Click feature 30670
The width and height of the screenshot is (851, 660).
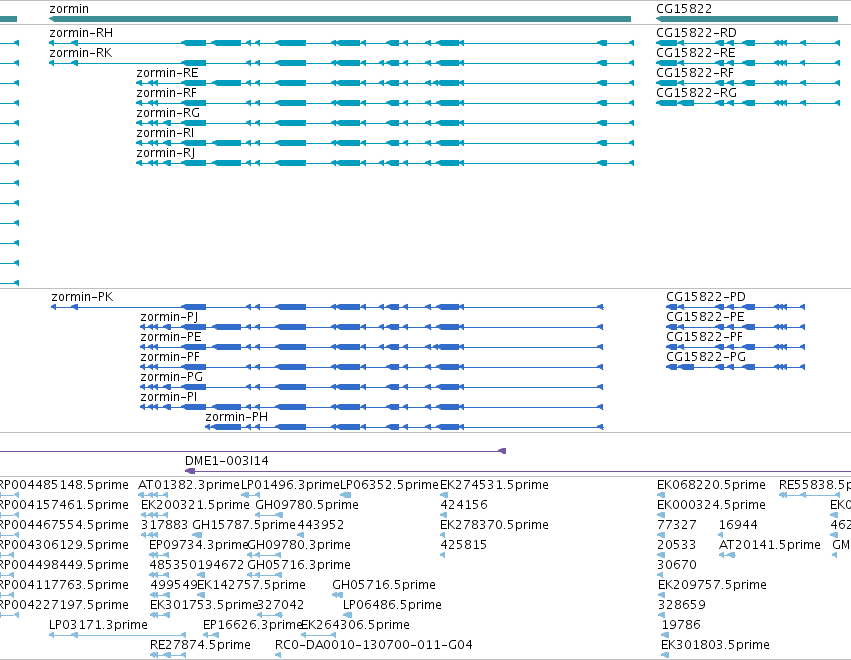pos(677,565)
